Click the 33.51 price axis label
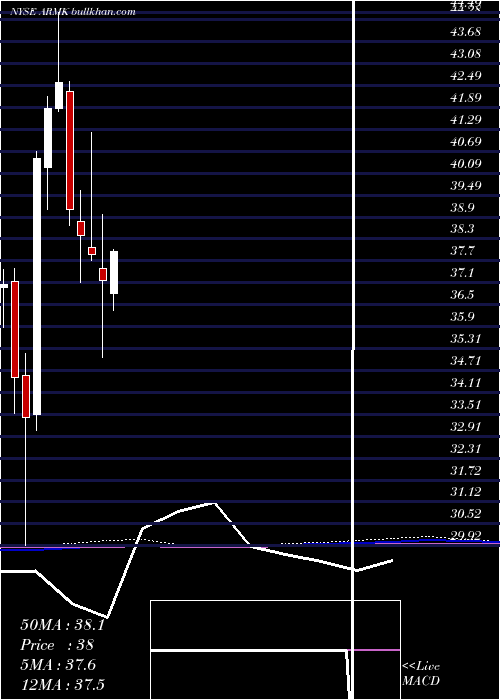 tap(466, 404)
